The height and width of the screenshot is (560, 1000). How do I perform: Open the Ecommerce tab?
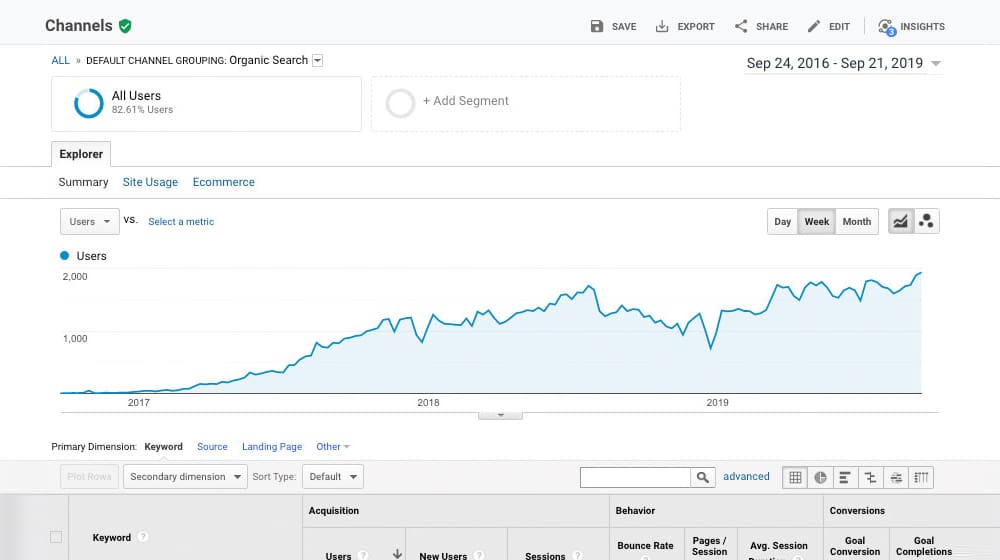click(224, 182)
